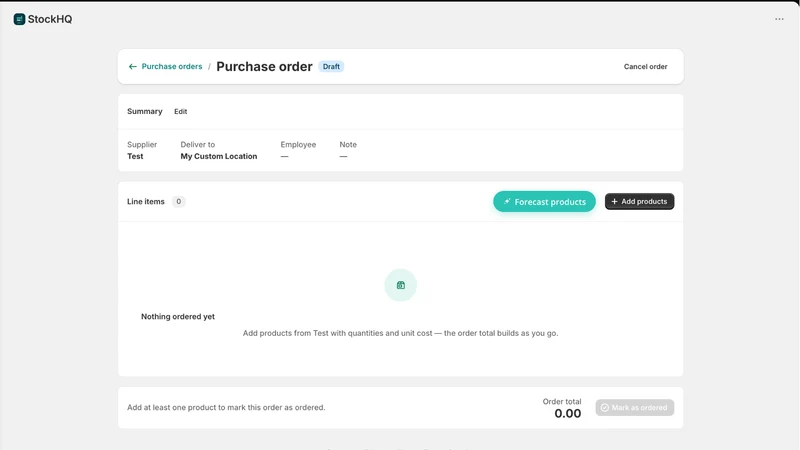Click the Order total value 0.00
This screenshot has width=800, height=450.
click(x=568, y=413)
